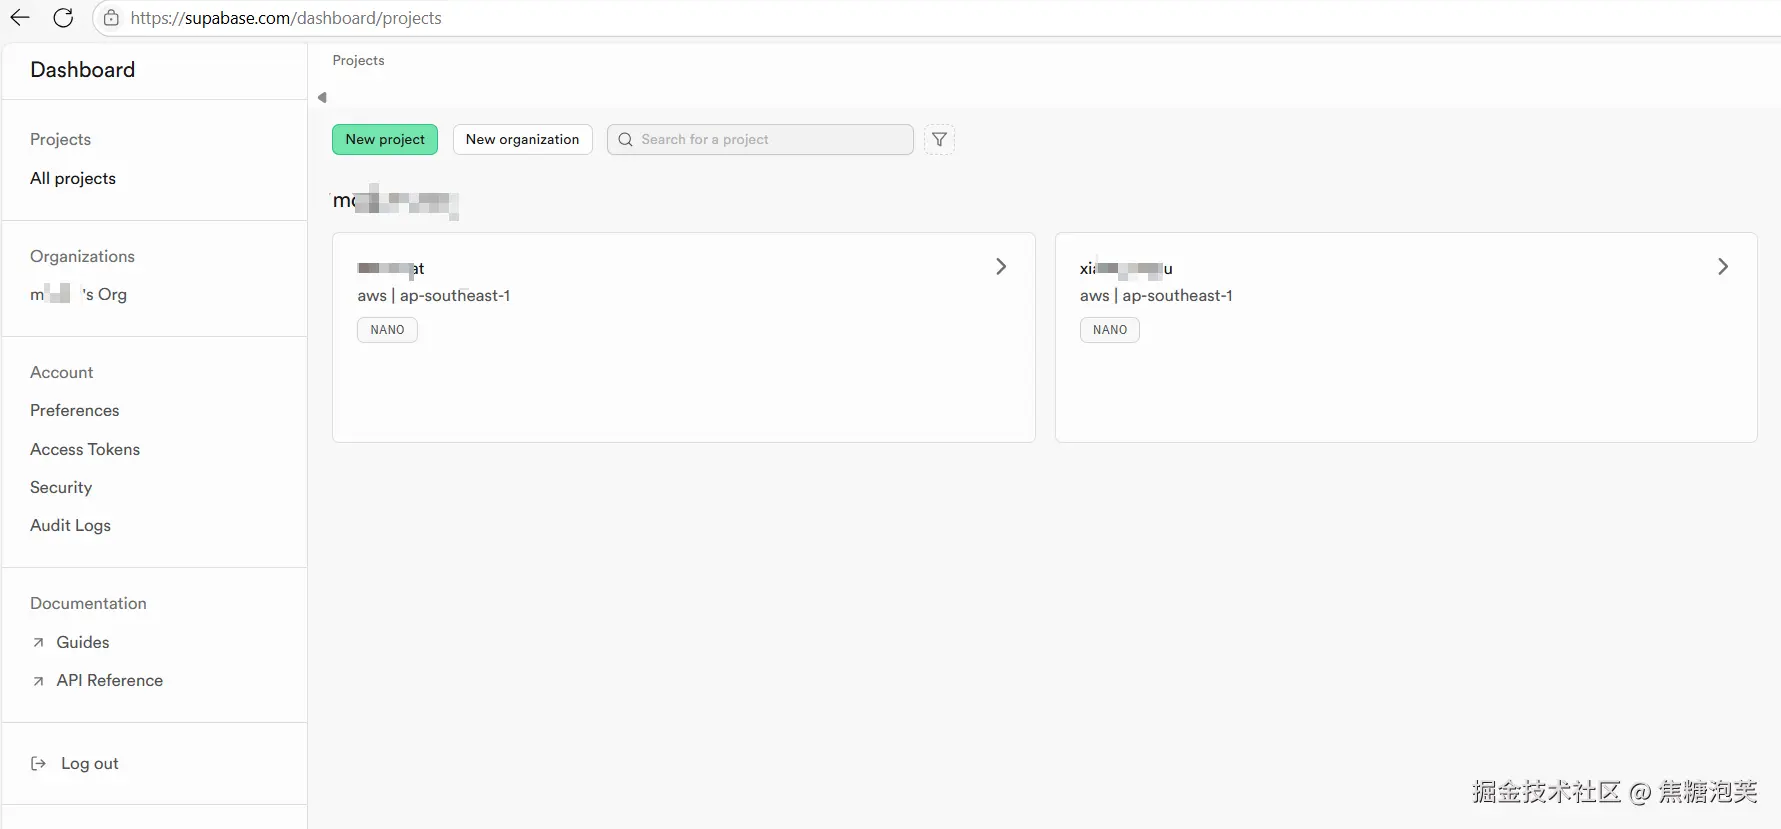Collapse the sidebar with the triangle arrow
1781x829 pixels.
coord(322,97)
